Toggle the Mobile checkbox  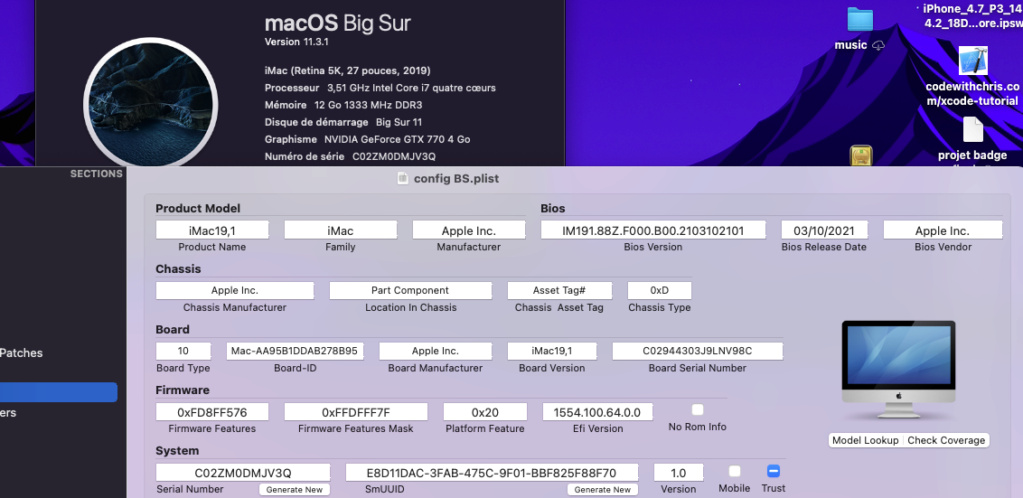click(x=735, y=471)
